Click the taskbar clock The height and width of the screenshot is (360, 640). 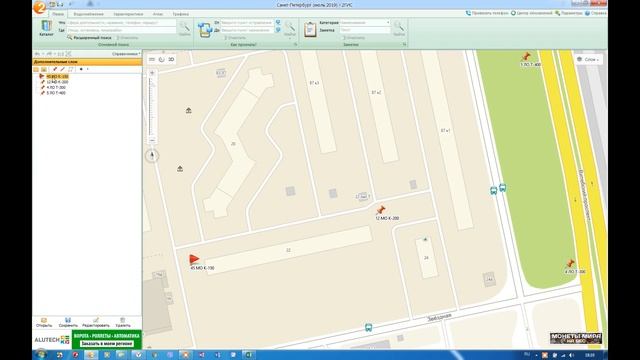pyautogui.click(x=589, y=355)
